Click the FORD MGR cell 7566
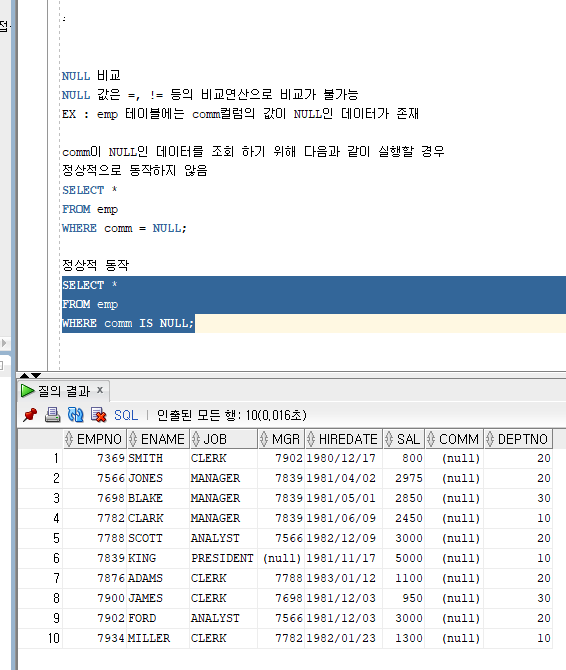 281,618
